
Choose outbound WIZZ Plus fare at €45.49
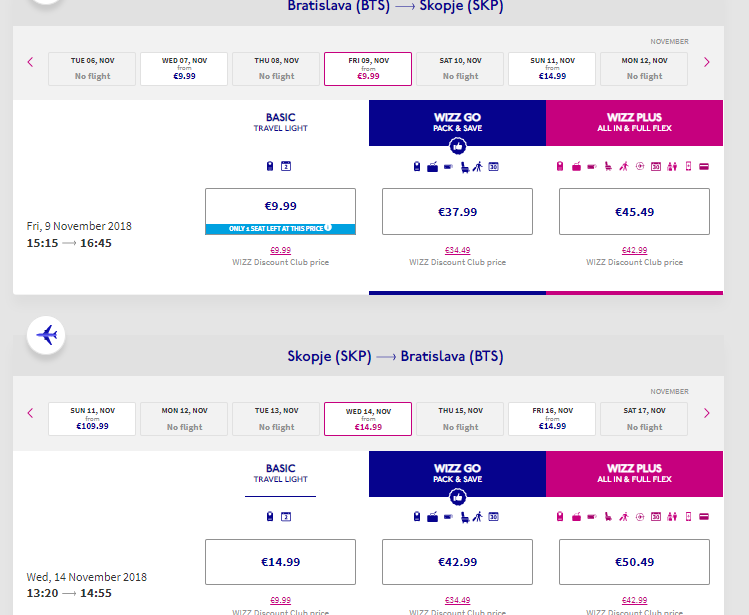(634, 211)
